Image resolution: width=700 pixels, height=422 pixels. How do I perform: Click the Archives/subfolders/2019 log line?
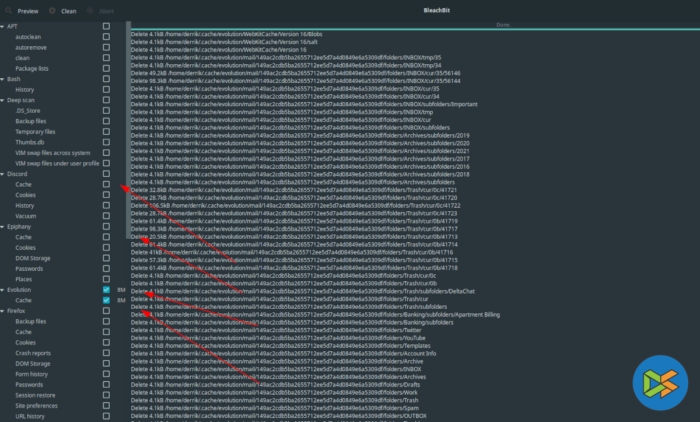tap(300, 135)
